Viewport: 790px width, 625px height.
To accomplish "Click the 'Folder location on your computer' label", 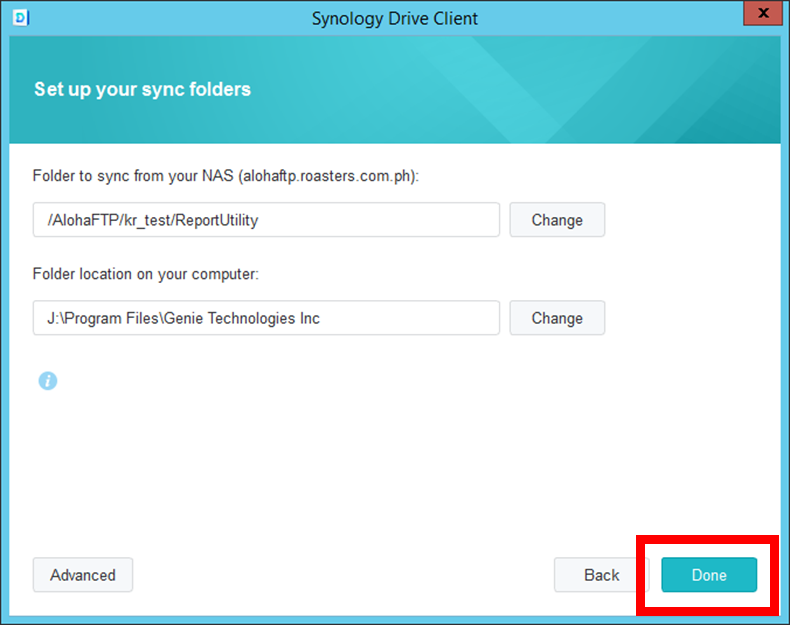I will 146,274.
